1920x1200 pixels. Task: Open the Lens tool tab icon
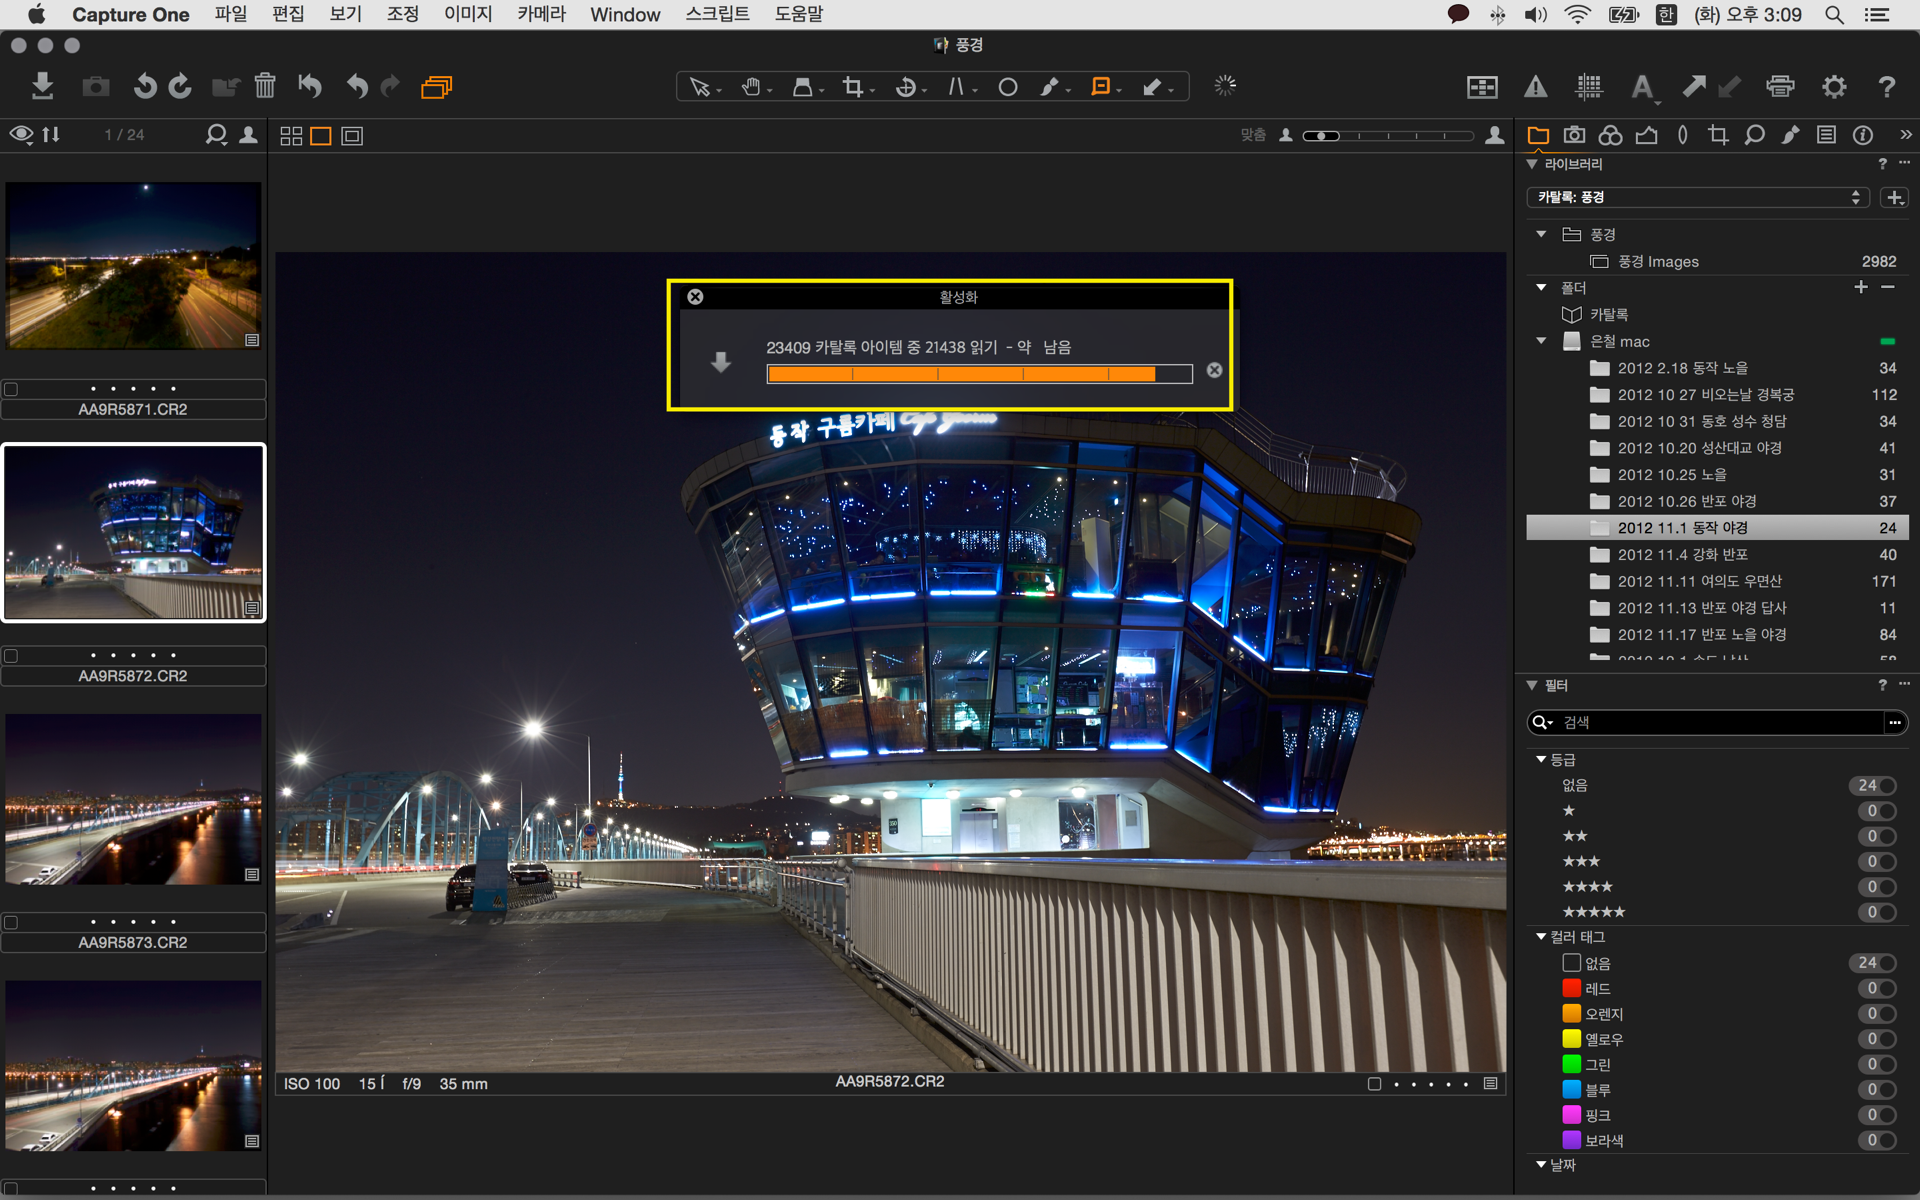coord(1682,135)
